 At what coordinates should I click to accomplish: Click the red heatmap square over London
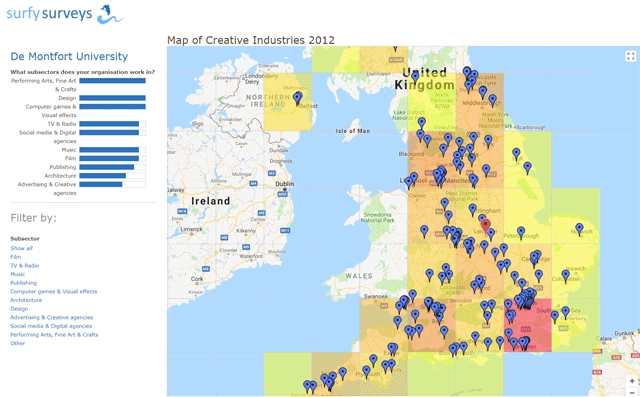point(527,325)
